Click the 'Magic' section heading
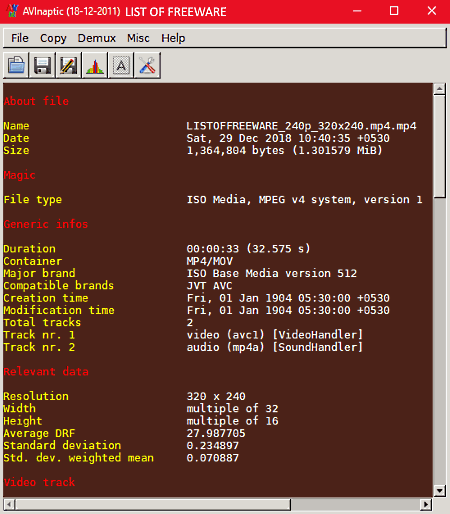 pyautogui.click(x=20, y=175)
